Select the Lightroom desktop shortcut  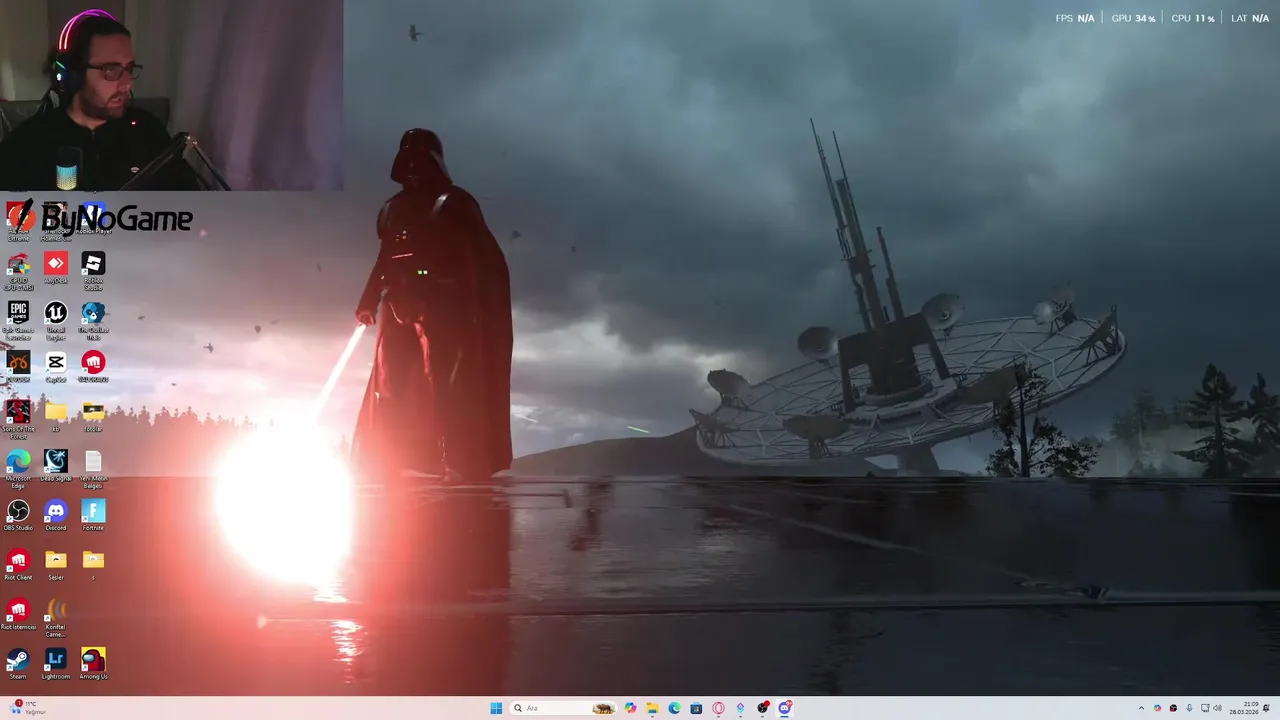click(x=56, y=664)
